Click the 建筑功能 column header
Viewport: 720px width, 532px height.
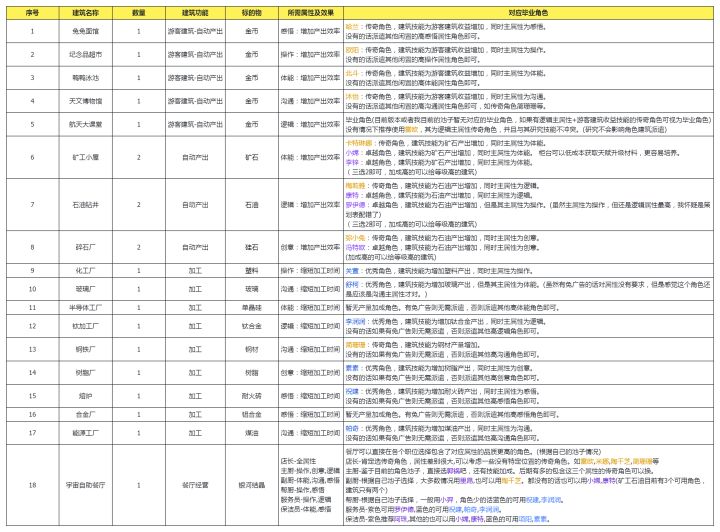click(x=195, y=13)
